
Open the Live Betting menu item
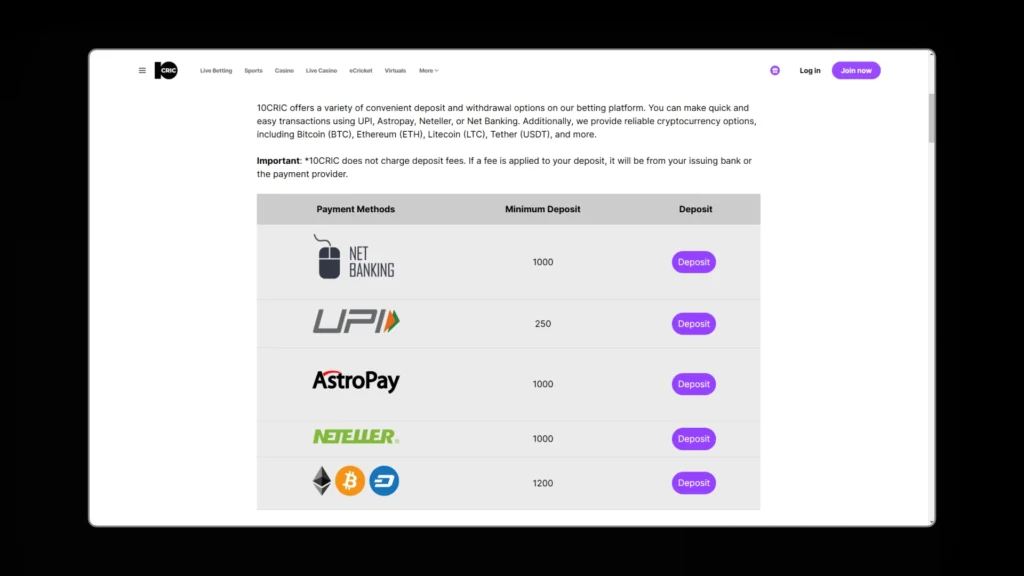[216, 71]
